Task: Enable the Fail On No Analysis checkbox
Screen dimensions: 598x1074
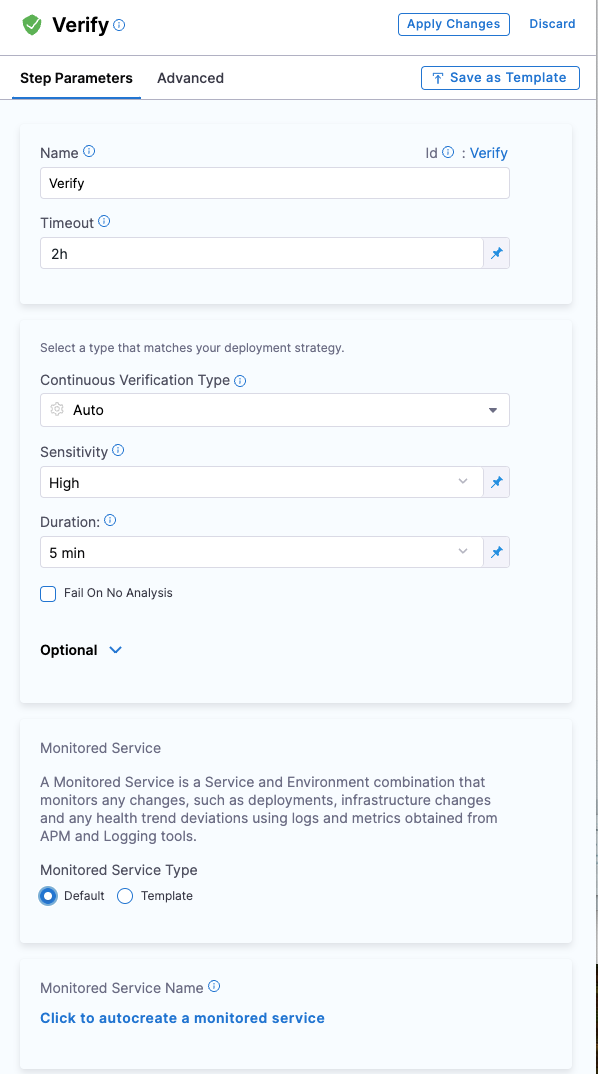Action: click(47, 593)
